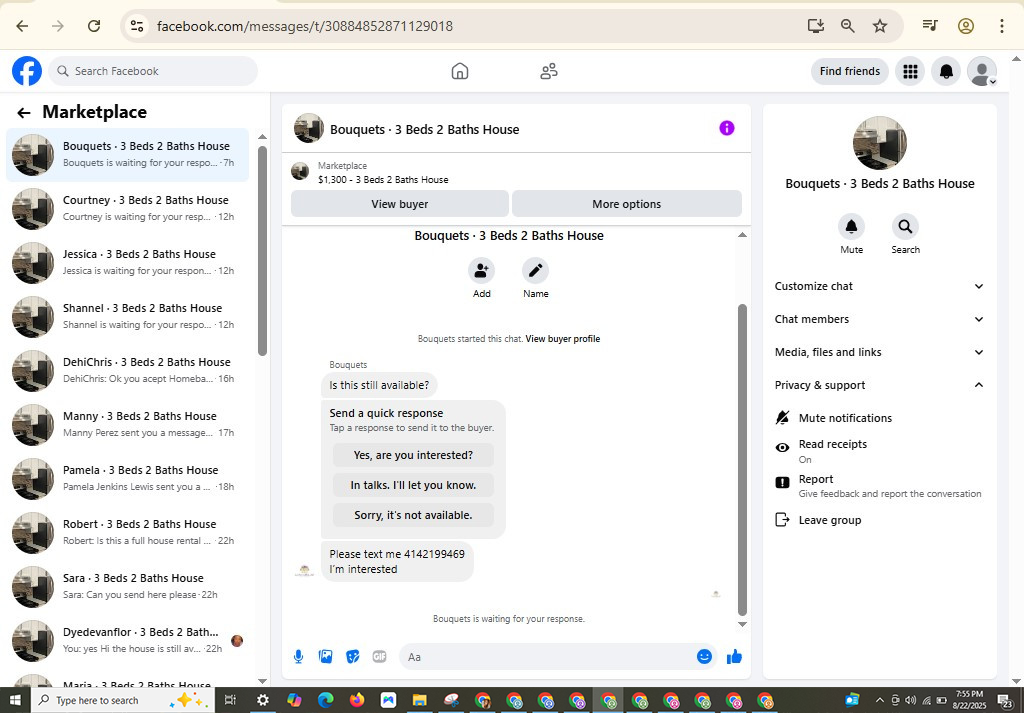Click the View buyer button
Viewport: 1024px width, 713px height.
pyautogui.click(x=400, y=204)
